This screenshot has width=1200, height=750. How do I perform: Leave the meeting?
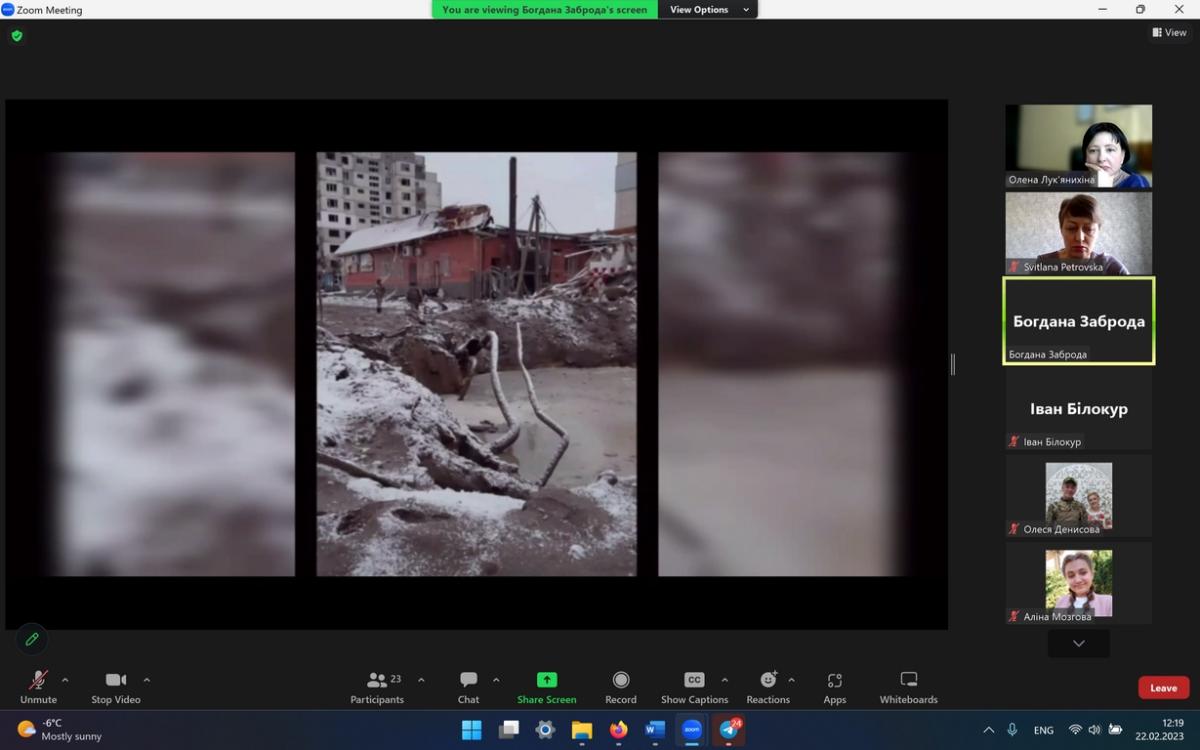[x=1163, y=688]
